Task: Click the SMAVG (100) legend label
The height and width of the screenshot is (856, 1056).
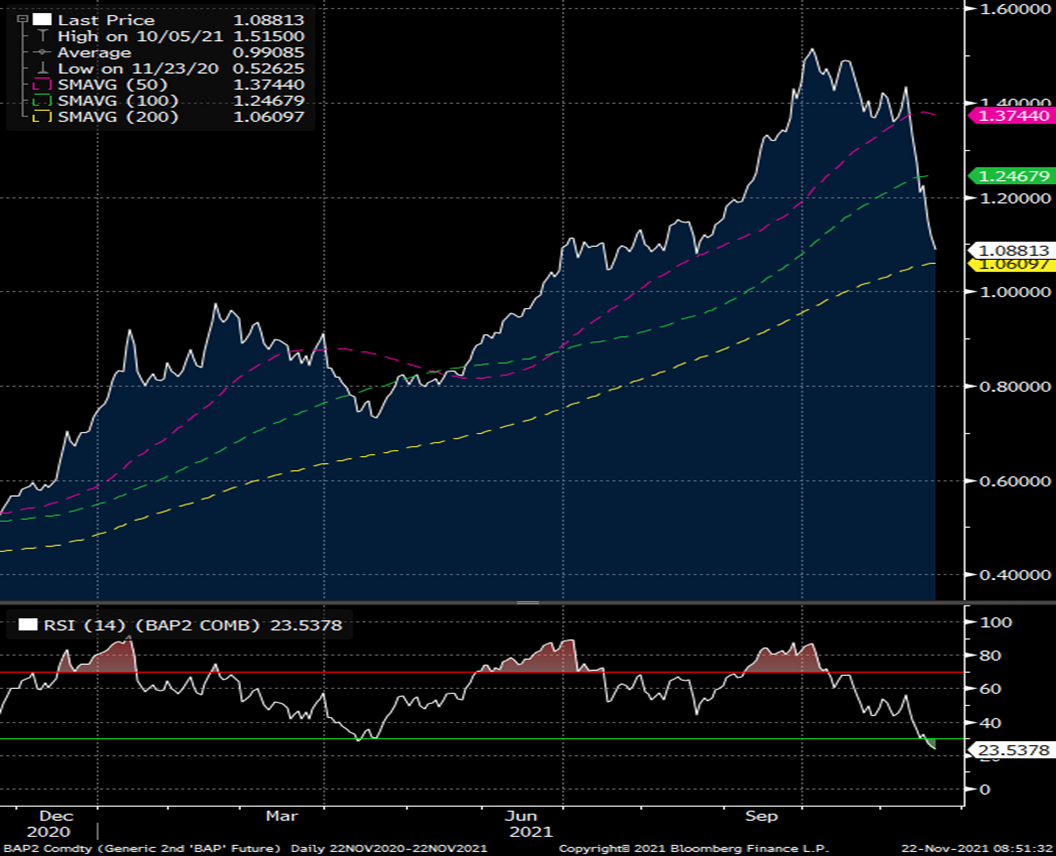Action: pos(119,101)
